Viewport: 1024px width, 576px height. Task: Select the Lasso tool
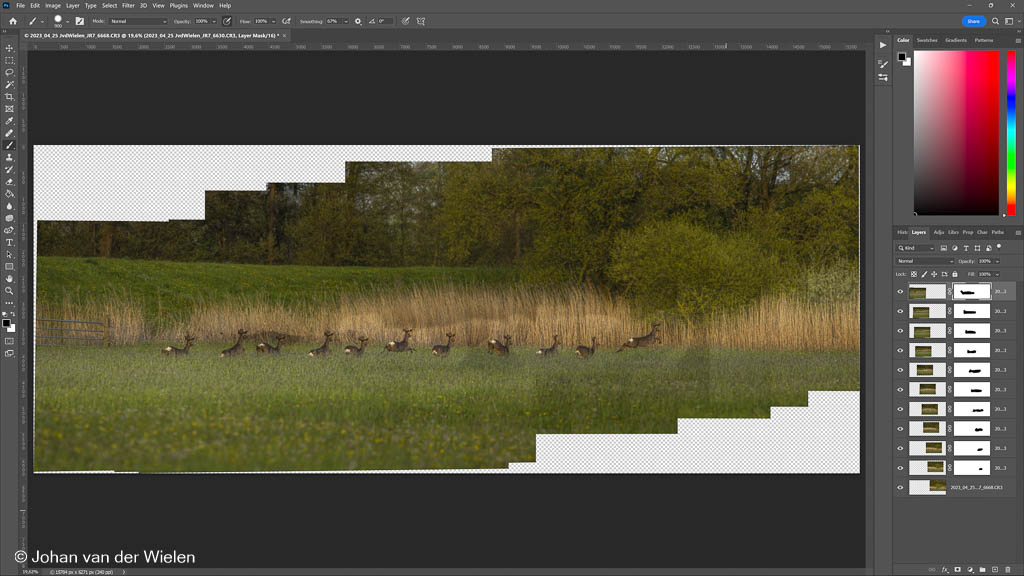tap(9, 72)
